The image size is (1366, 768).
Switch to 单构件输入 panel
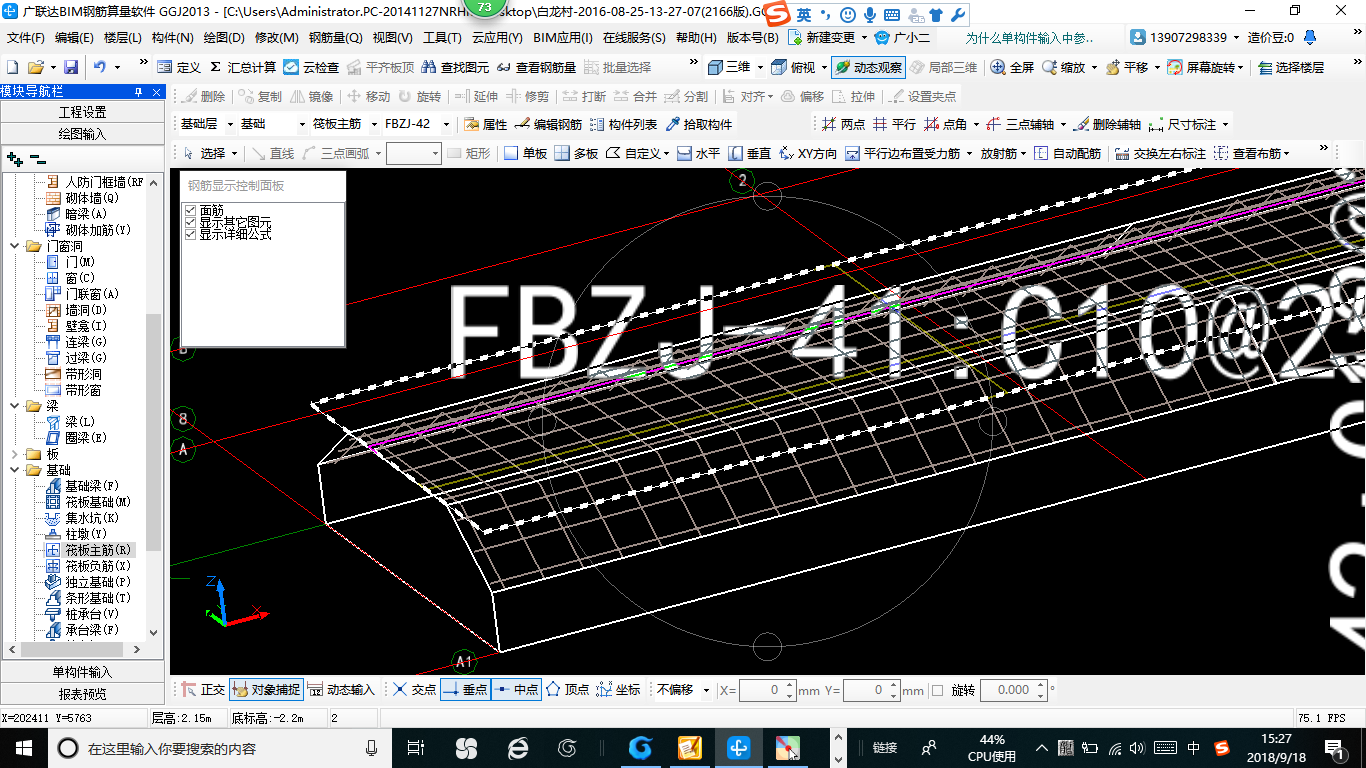[x=82, y=672]
